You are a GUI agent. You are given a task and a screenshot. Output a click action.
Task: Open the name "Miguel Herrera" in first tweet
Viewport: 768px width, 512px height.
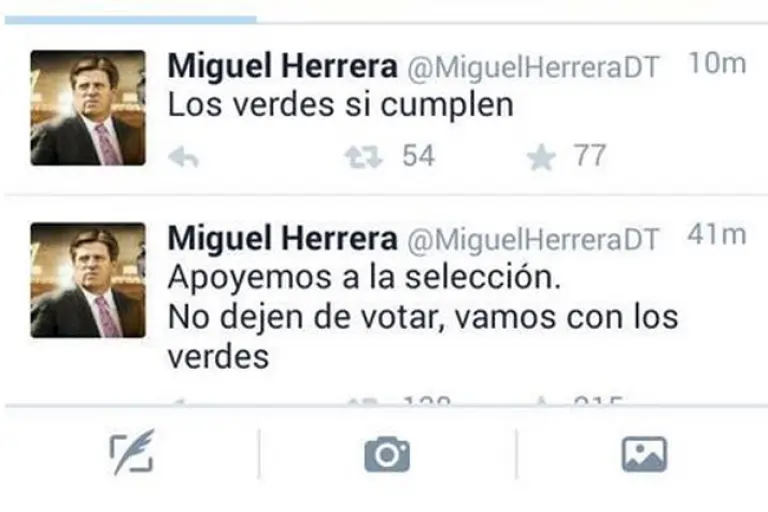[x=282, y=66]
